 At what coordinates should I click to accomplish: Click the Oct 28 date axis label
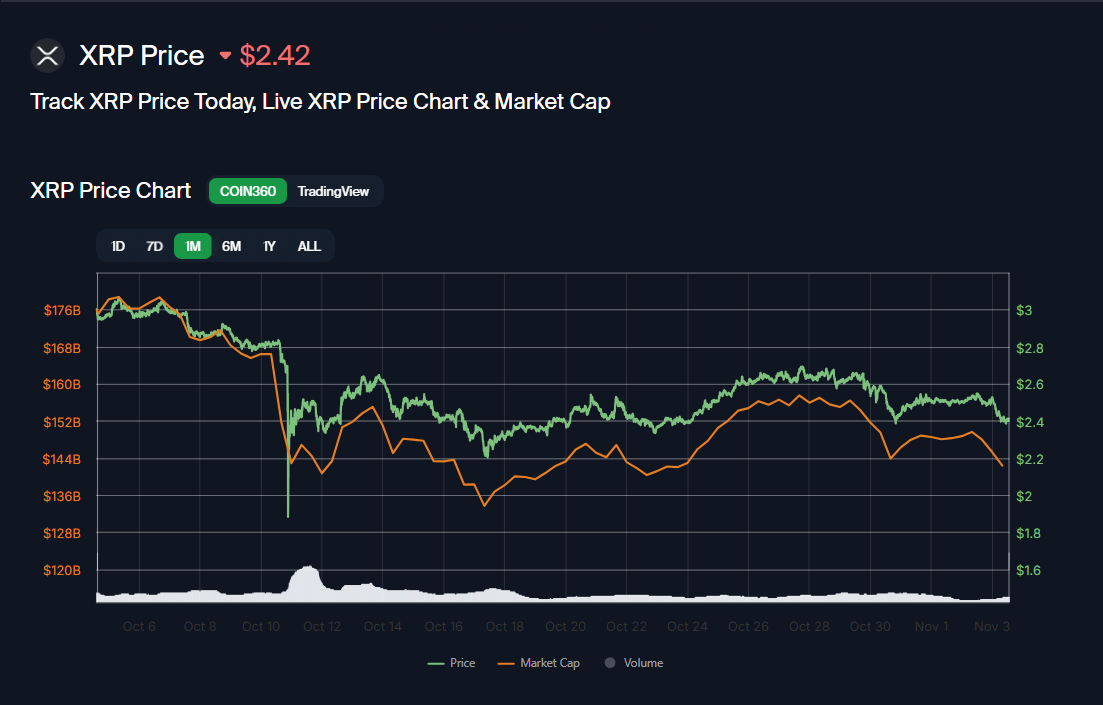pos(808,627)
